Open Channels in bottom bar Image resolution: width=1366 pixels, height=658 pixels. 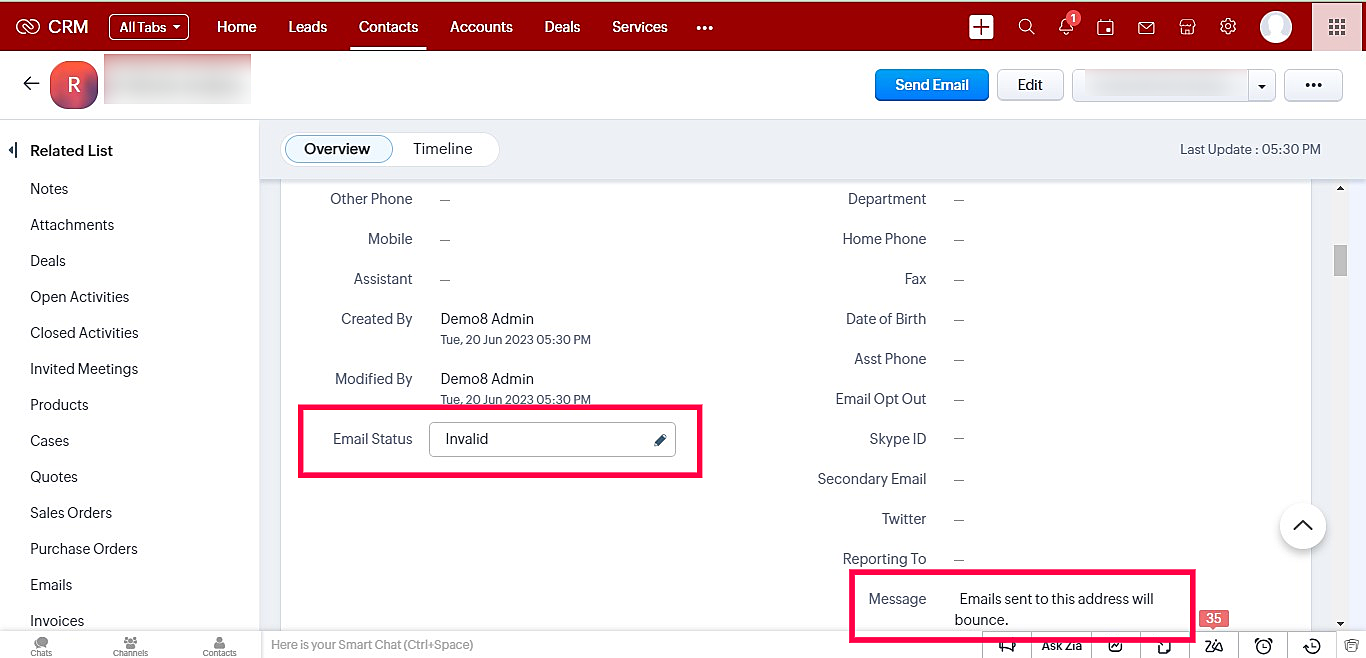(x=130, y=645)
